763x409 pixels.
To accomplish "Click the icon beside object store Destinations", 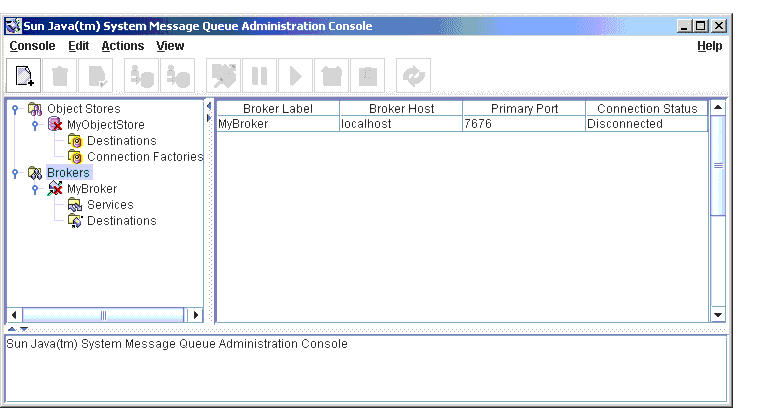I will tap(75, 141).
